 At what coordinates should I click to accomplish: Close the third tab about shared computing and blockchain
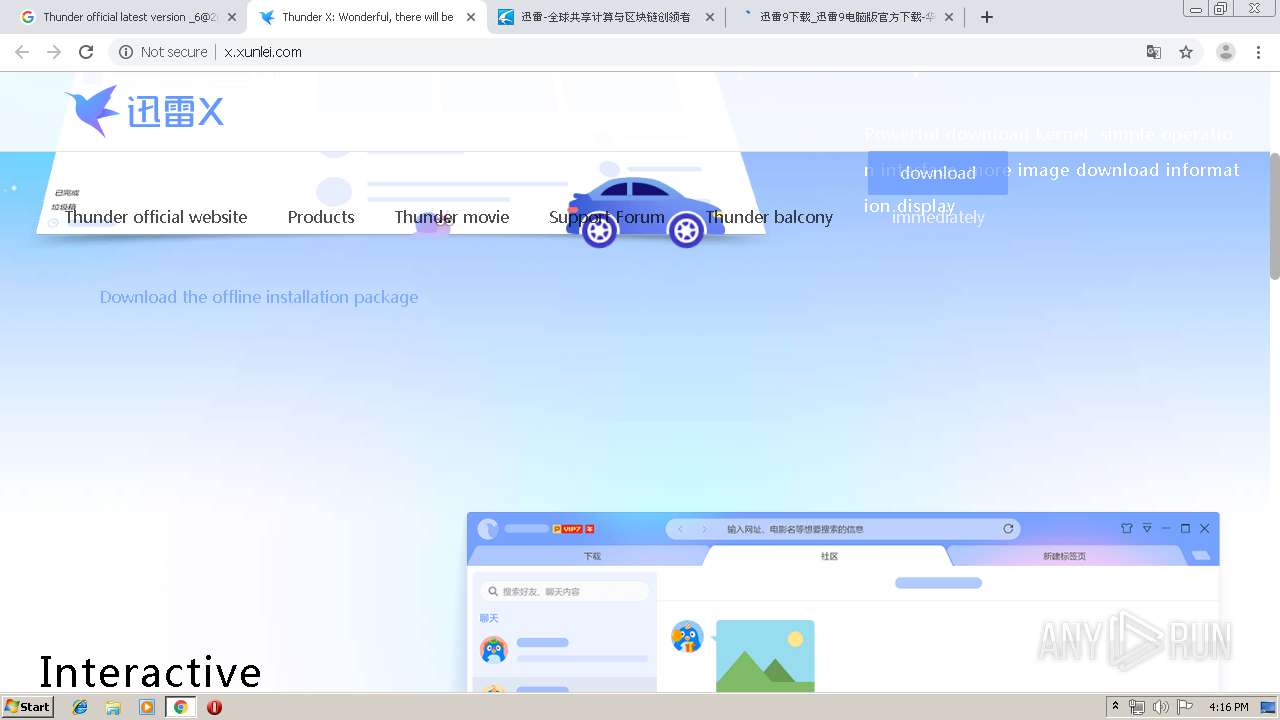coord(710,17)
